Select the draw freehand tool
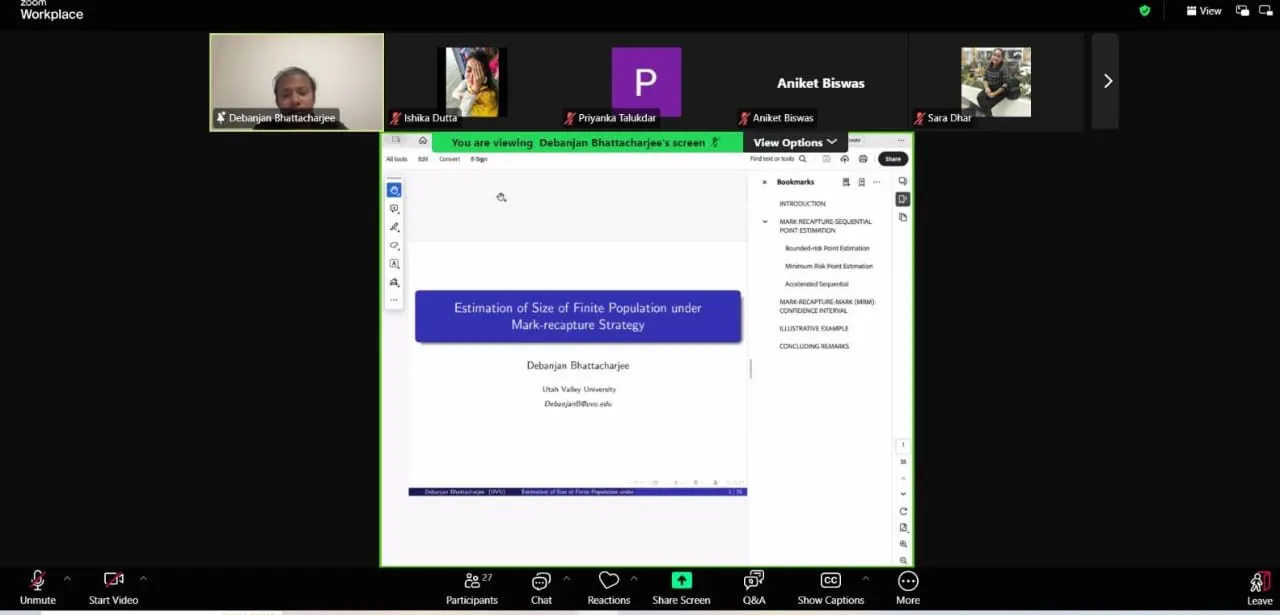 coord(394,245)
